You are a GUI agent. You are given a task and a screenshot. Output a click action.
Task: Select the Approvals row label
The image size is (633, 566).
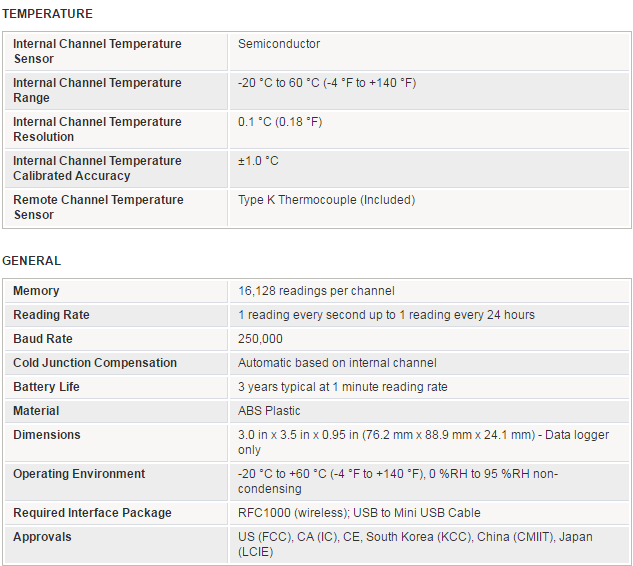coord(42,537)
